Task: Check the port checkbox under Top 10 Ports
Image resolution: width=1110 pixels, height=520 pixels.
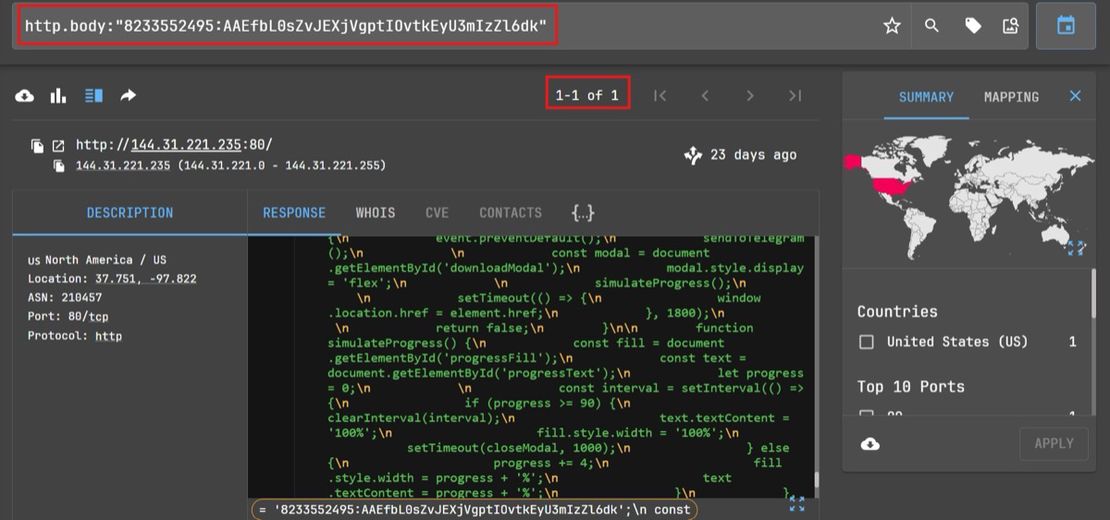Action: (x=866, y=413)
